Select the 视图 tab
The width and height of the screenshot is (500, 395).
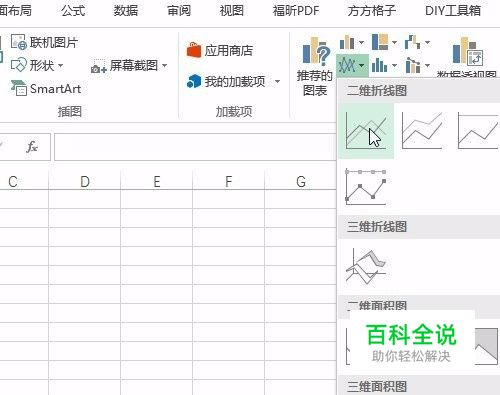(231, 11)
